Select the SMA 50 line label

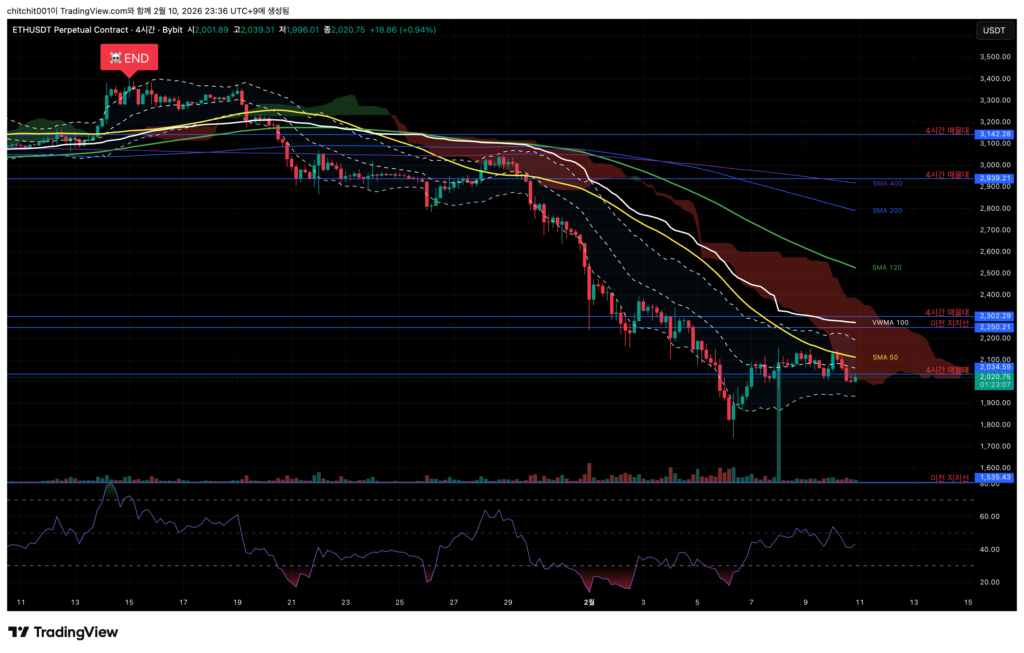[885, 357]
